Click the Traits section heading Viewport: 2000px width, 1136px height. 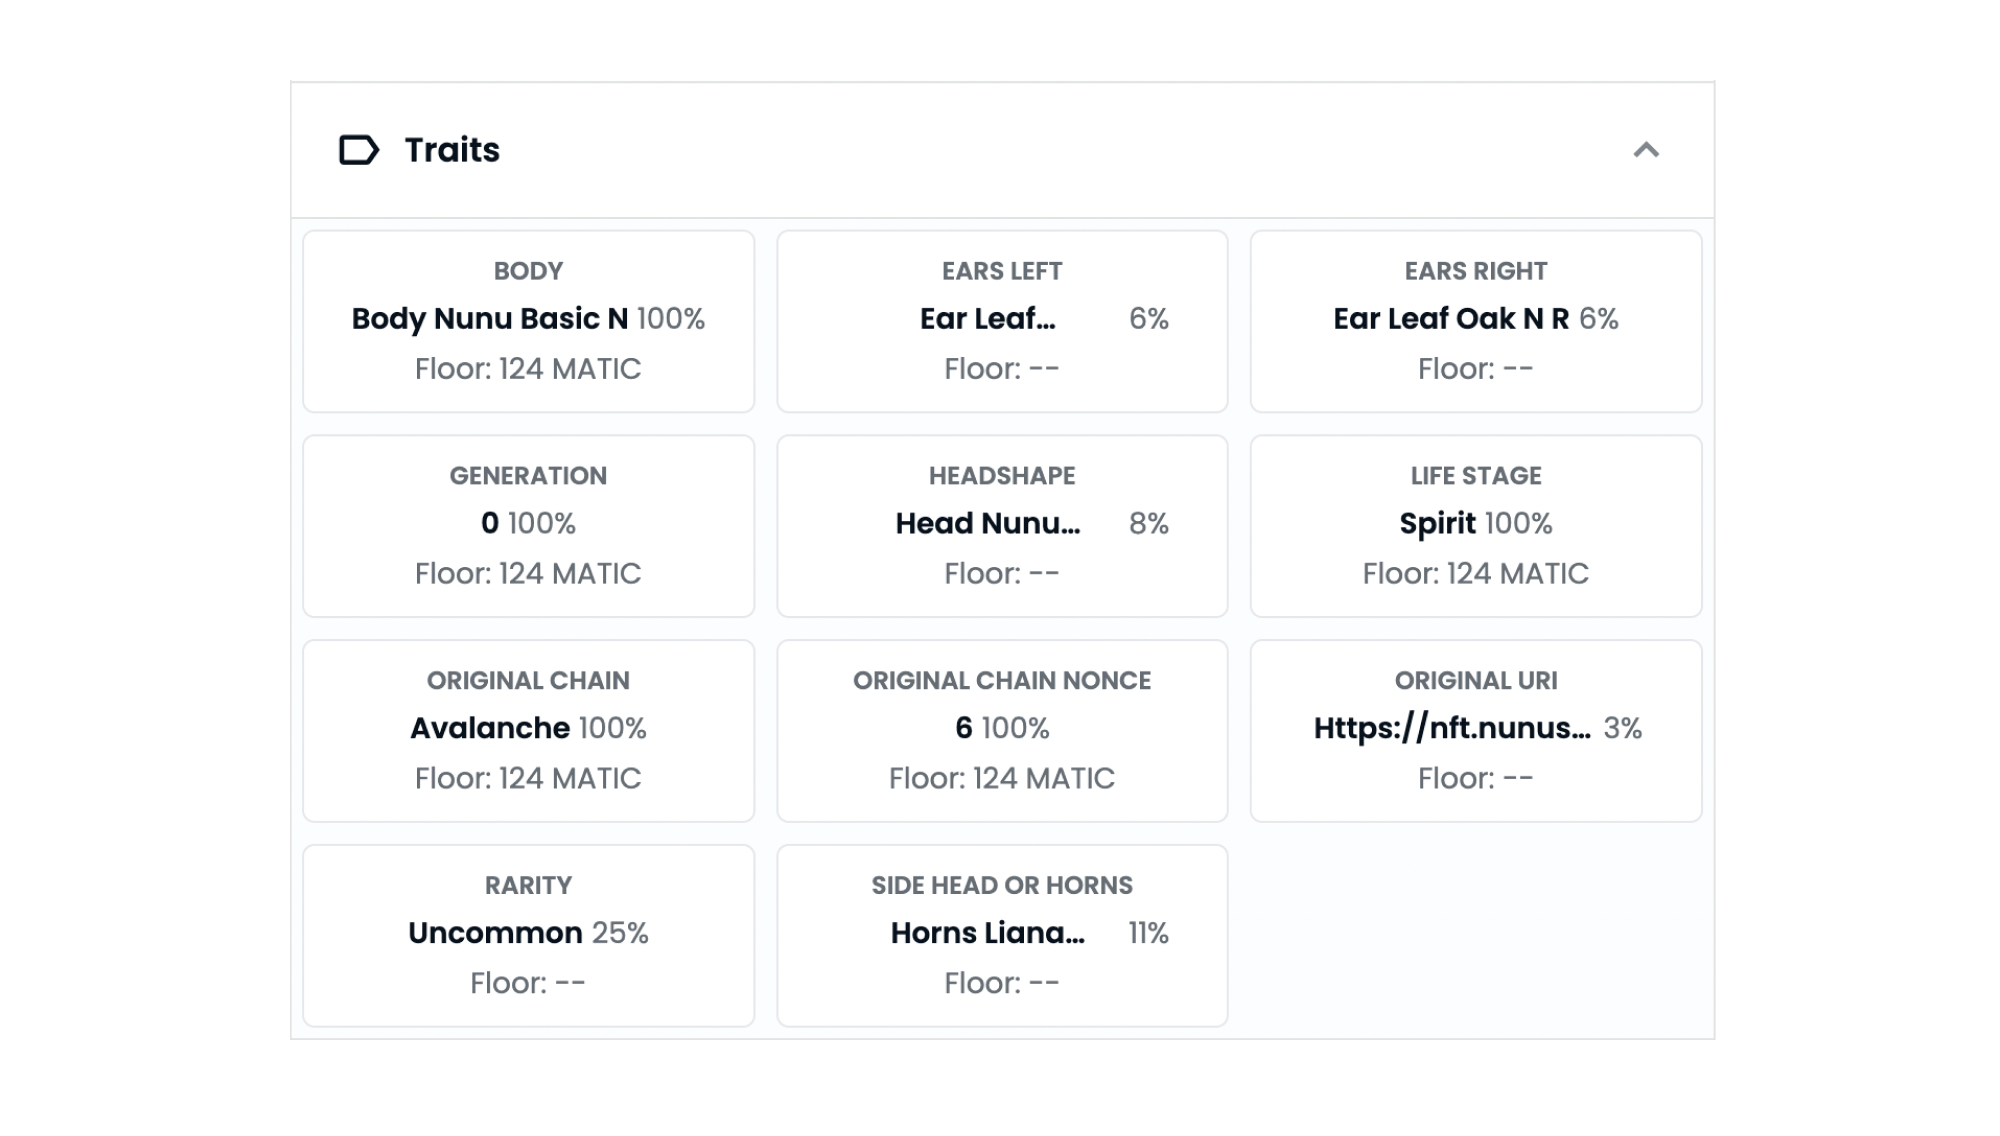[x=452, y=150]
